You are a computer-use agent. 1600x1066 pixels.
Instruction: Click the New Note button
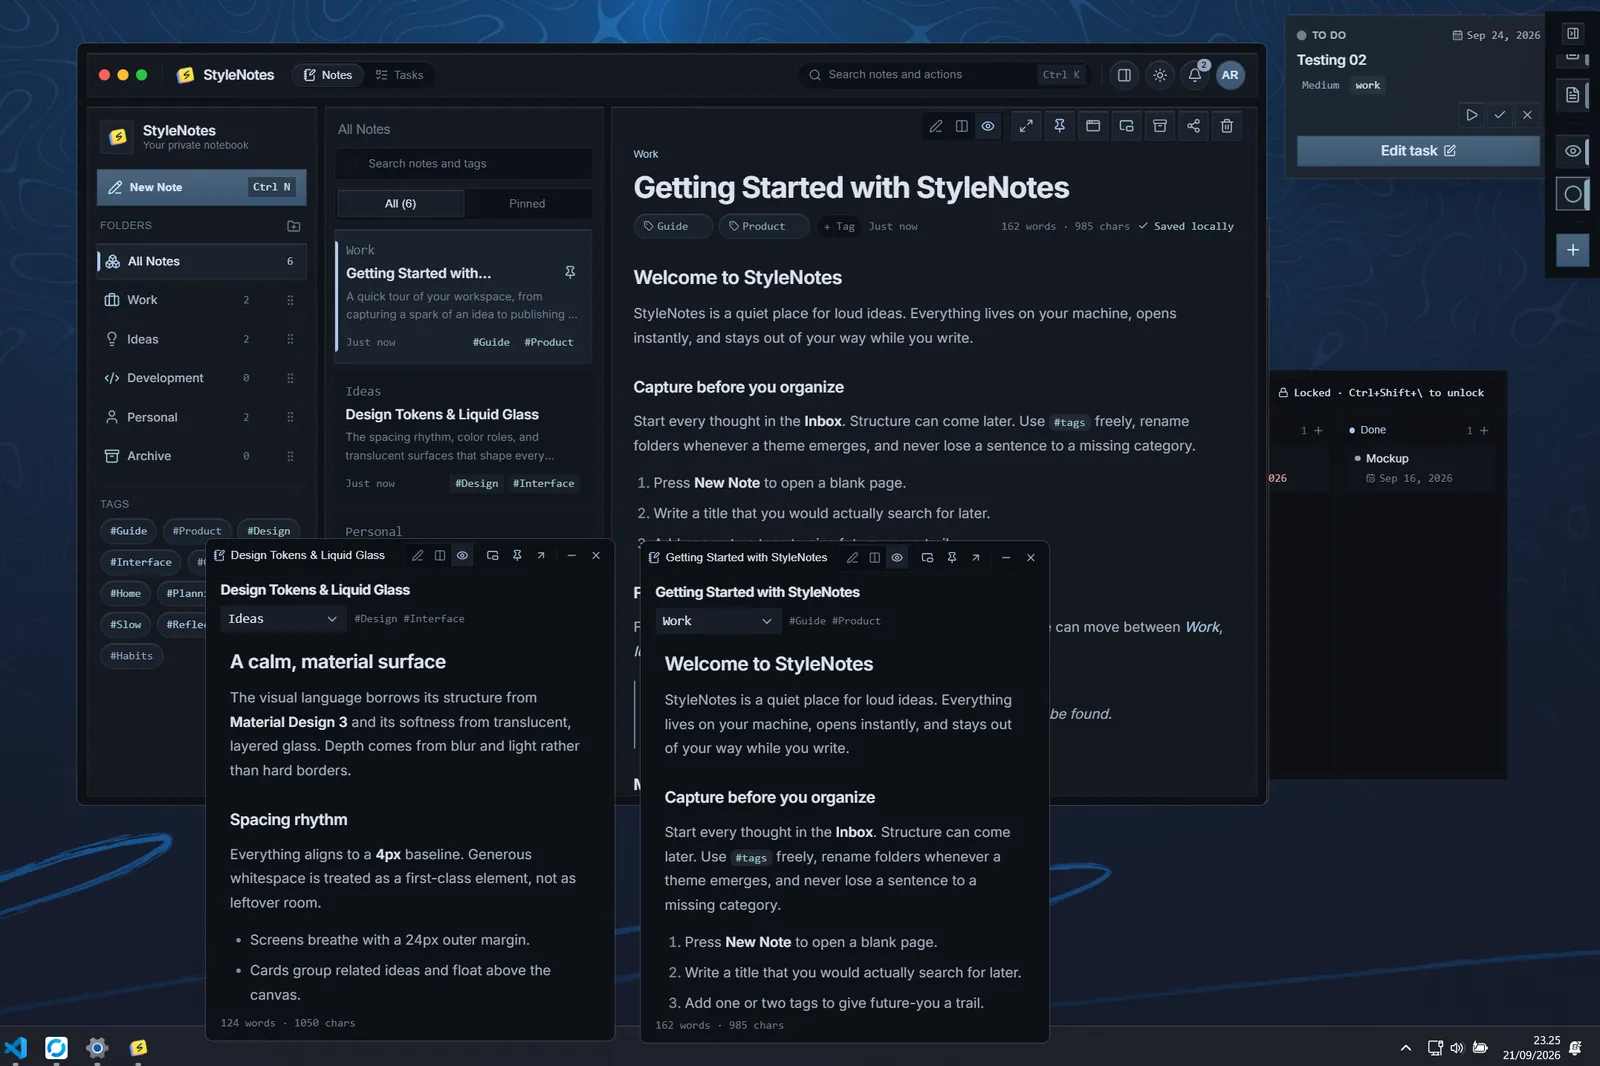(201, 187)
